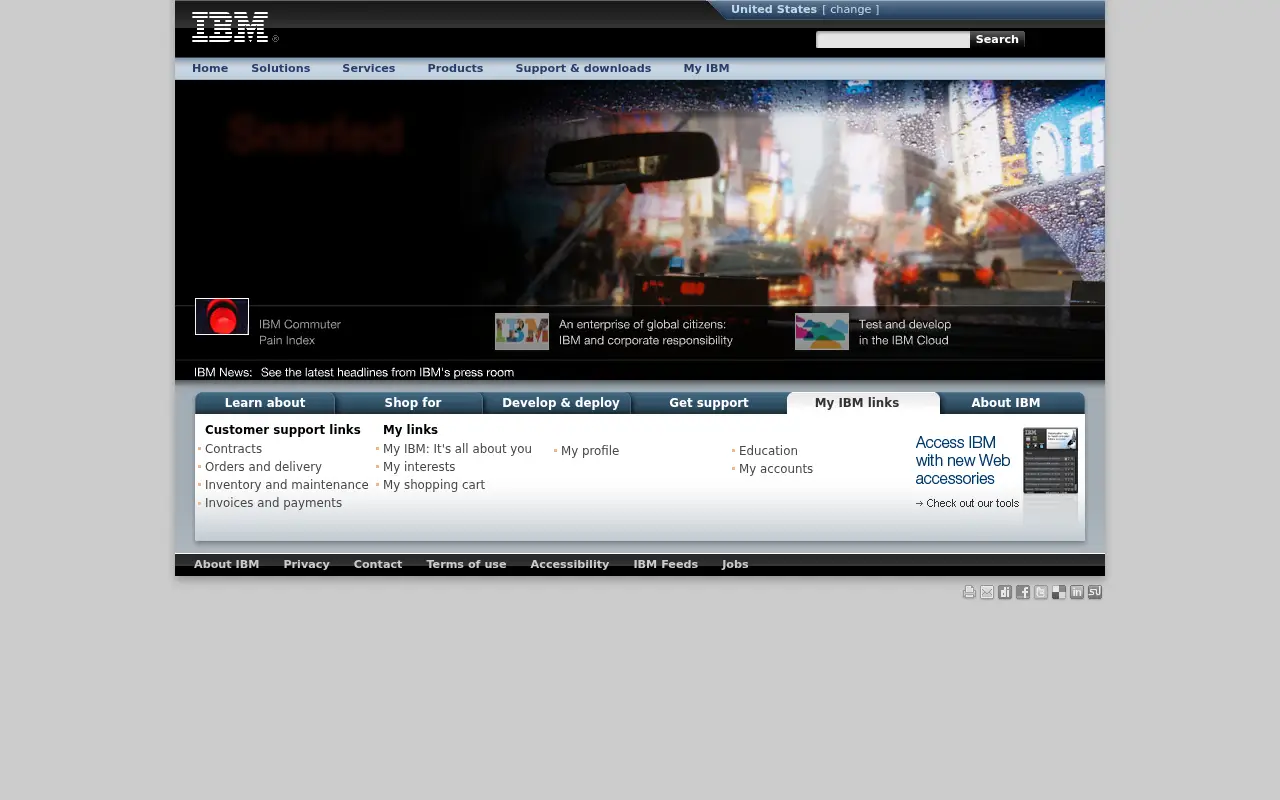Open the red traffic light thumbnail

click(x=222, y=317)
